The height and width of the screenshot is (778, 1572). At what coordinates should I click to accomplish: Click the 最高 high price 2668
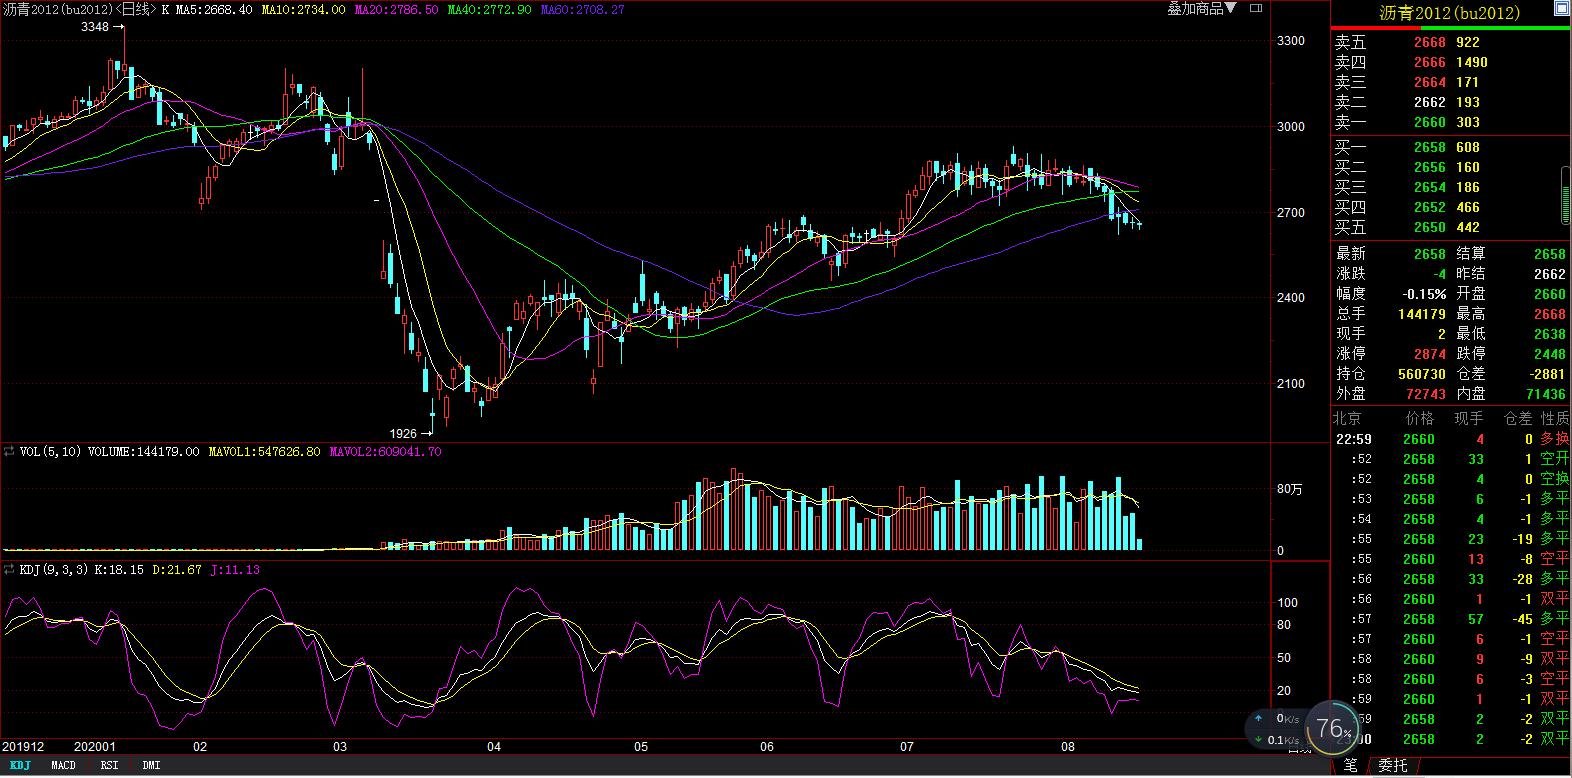(1550, 314)
